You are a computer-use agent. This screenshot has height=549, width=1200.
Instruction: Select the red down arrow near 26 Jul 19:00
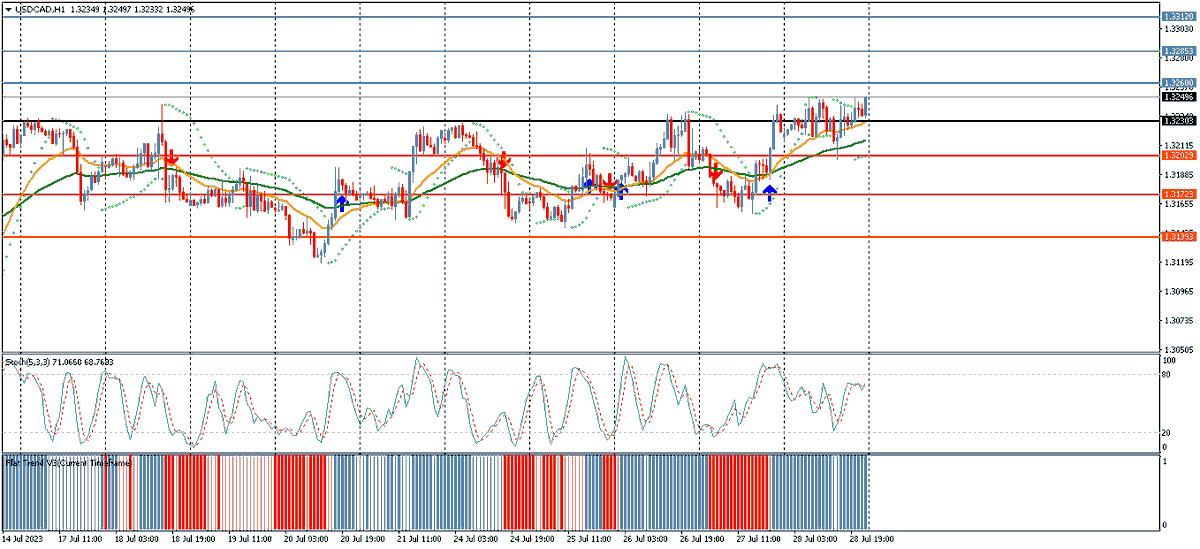[715, 173]
